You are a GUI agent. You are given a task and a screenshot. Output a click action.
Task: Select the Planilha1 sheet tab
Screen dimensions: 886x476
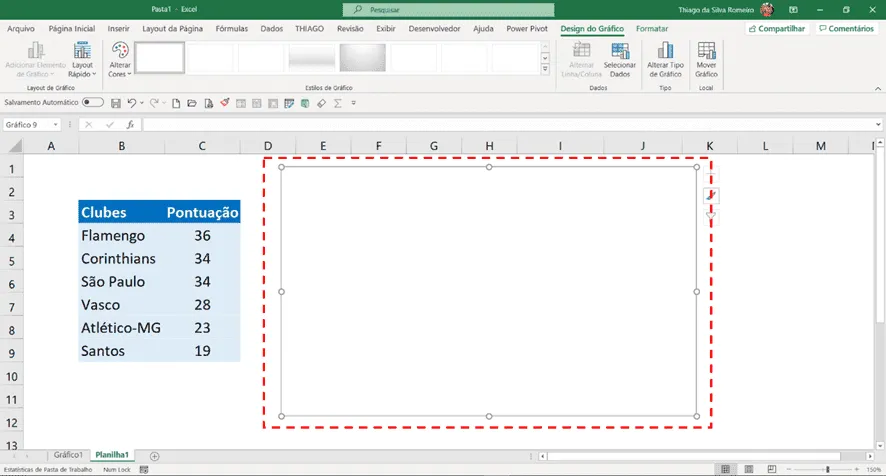[112, 455]
